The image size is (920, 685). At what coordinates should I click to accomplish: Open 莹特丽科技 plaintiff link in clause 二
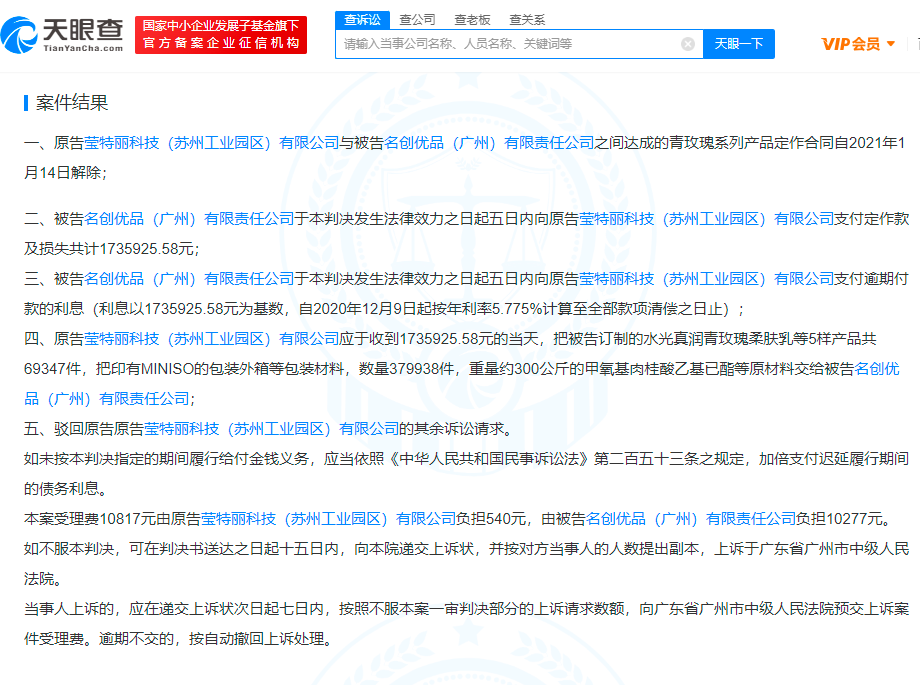(706, 219)
